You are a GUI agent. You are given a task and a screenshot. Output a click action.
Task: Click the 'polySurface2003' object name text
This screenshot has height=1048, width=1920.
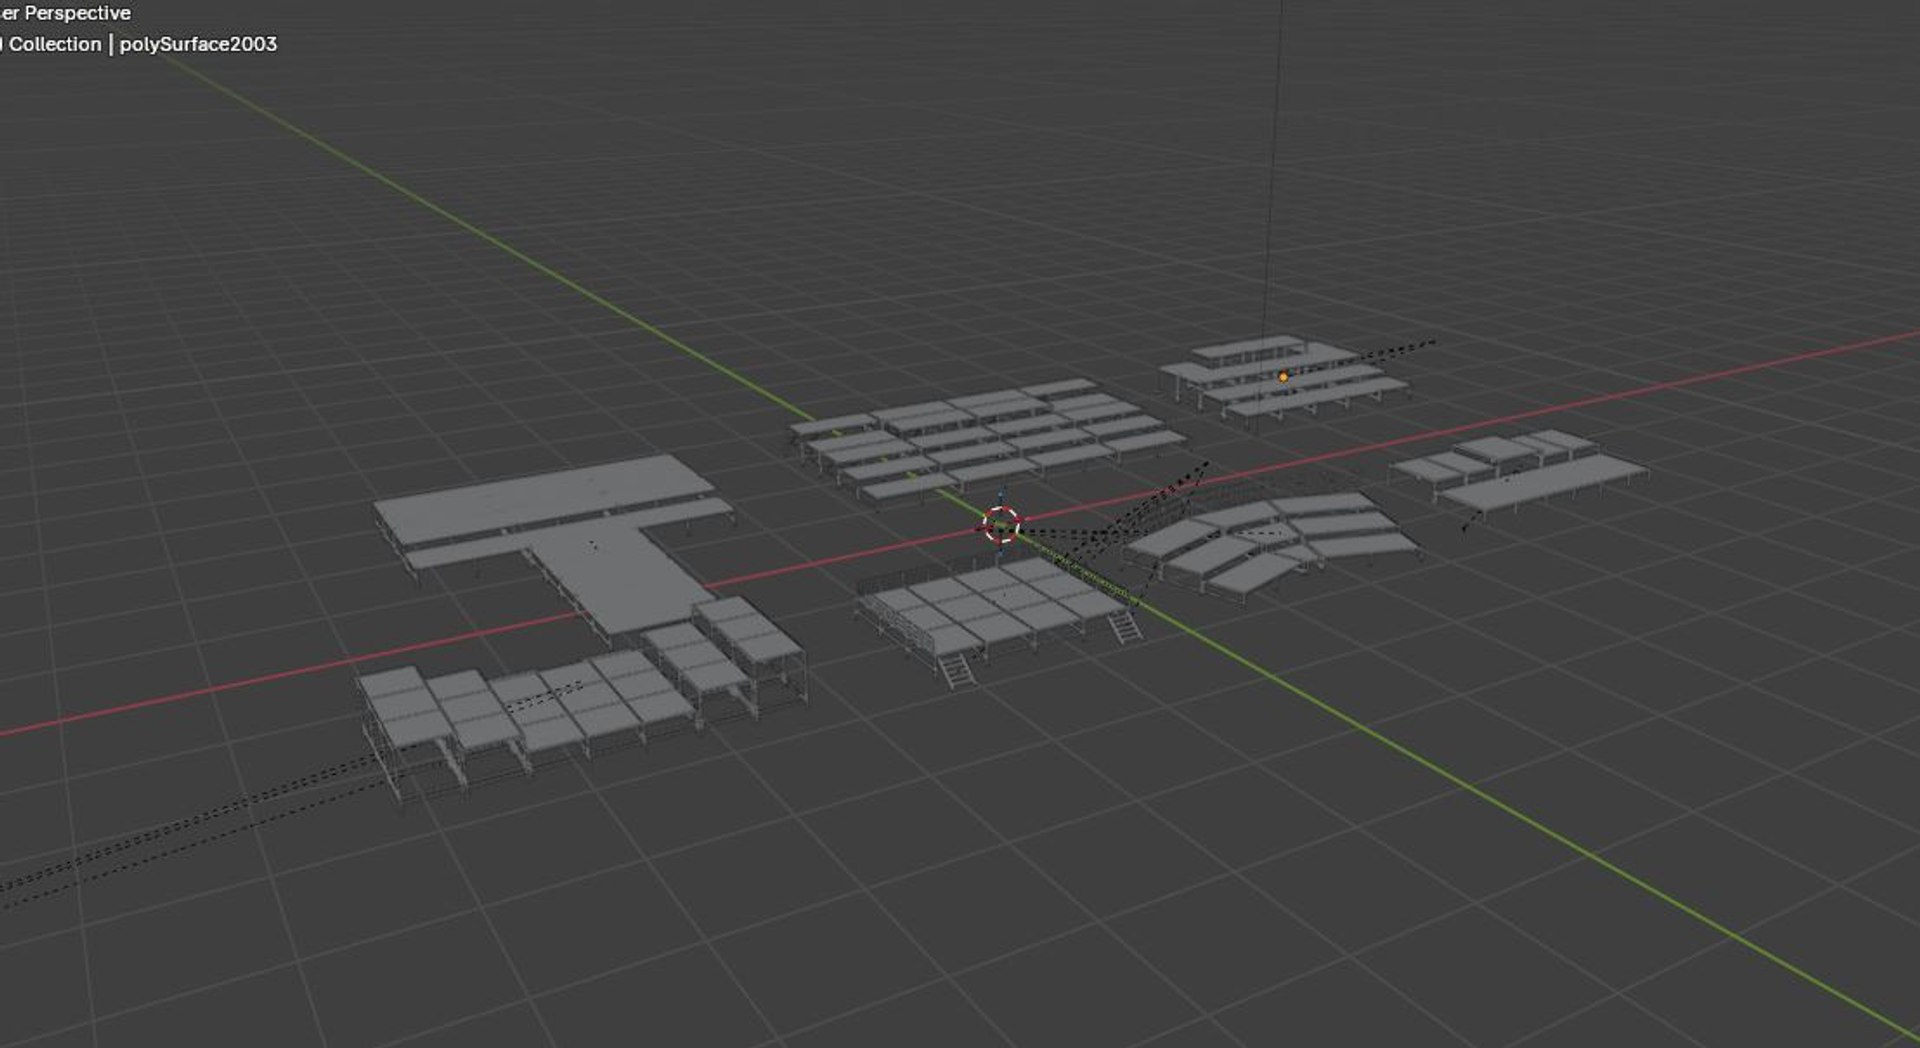coord(198,44)
